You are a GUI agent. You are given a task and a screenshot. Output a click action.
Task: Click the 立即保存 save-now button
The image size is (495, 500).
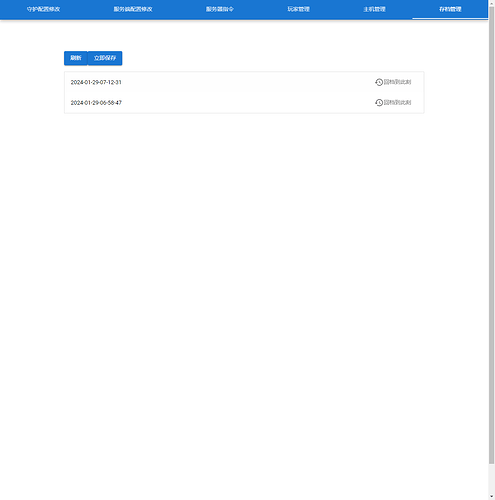(x=105, y=58)
